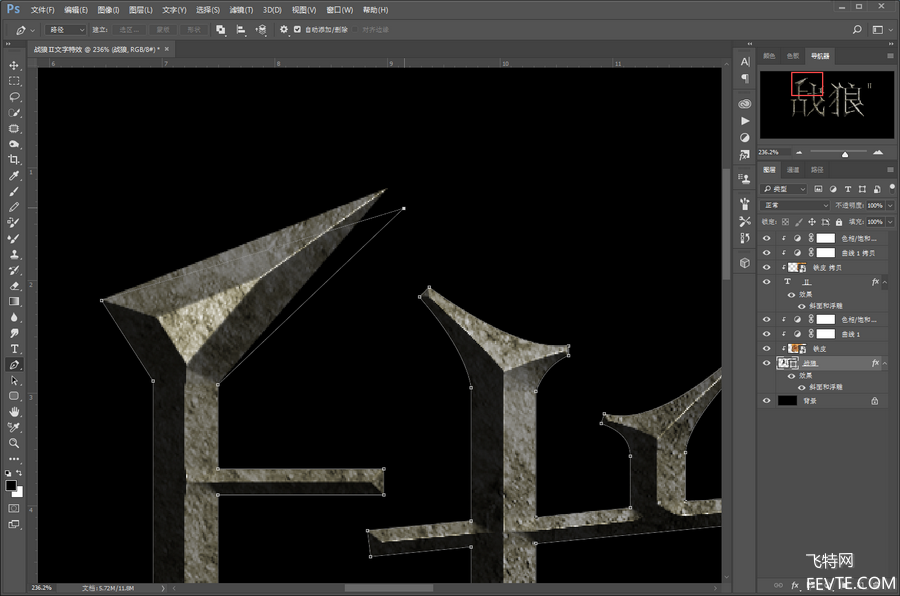
Task: Hide the 战狼 layer eye
Action: [x=767, y=363]
